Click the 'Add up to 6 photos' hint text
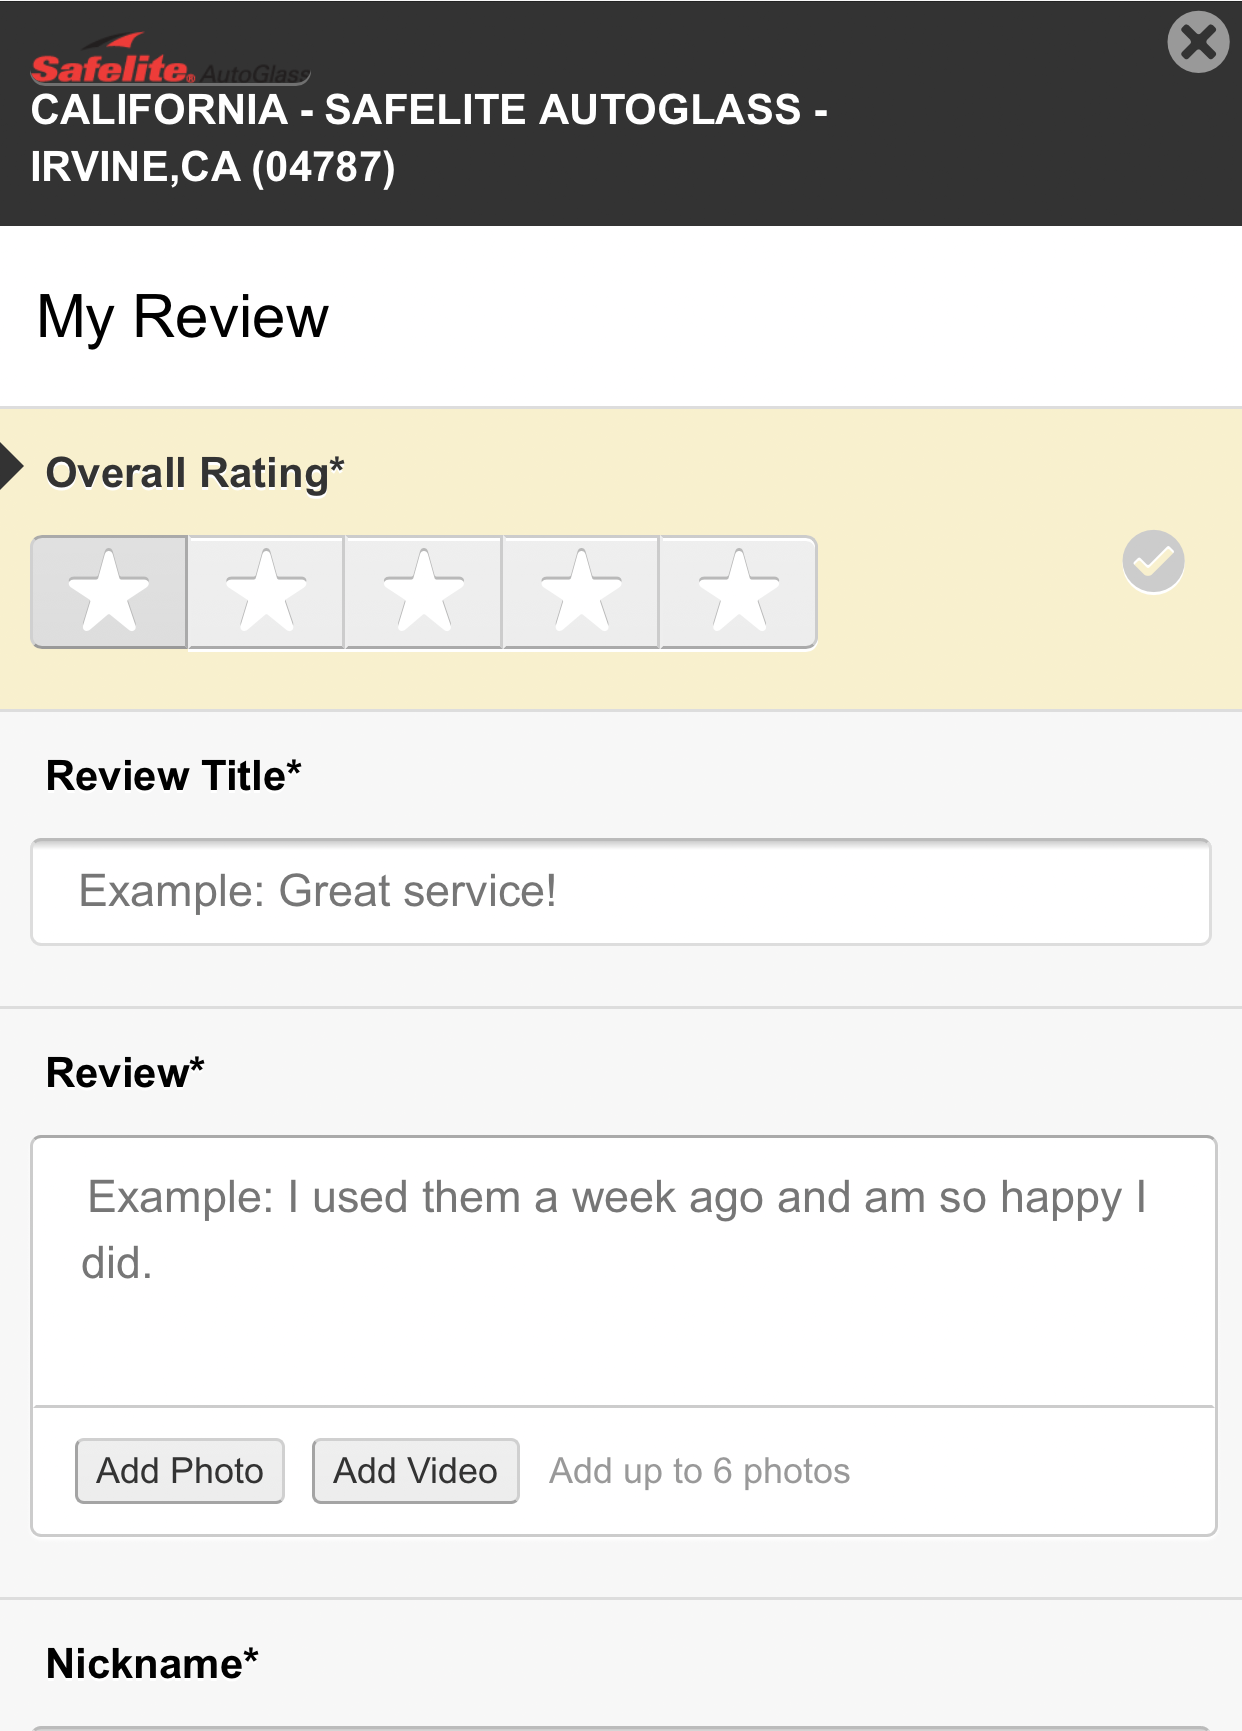1242x1731 pixels. pyautogui.click(x=700, y=1471)
